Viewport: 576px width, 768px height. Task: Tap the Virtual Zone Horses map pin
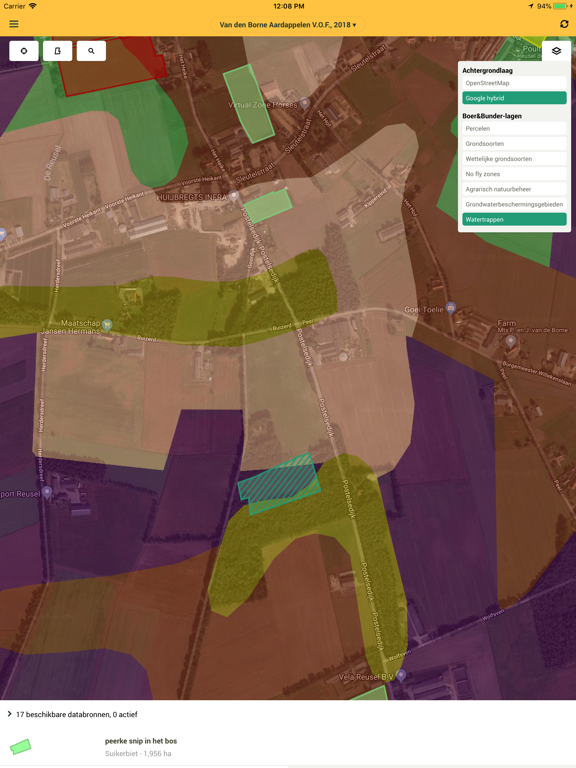(x=305, y=103)
